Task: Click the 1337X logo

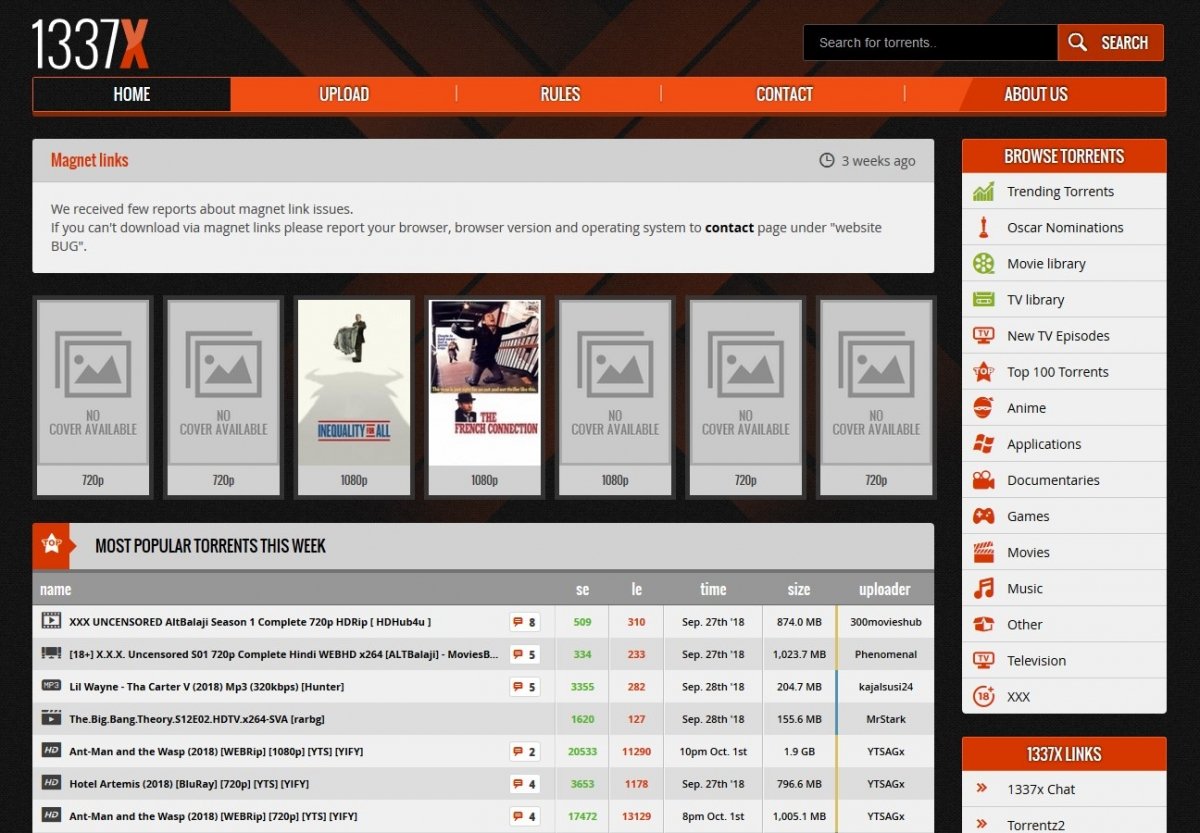Action: [90, 44]
